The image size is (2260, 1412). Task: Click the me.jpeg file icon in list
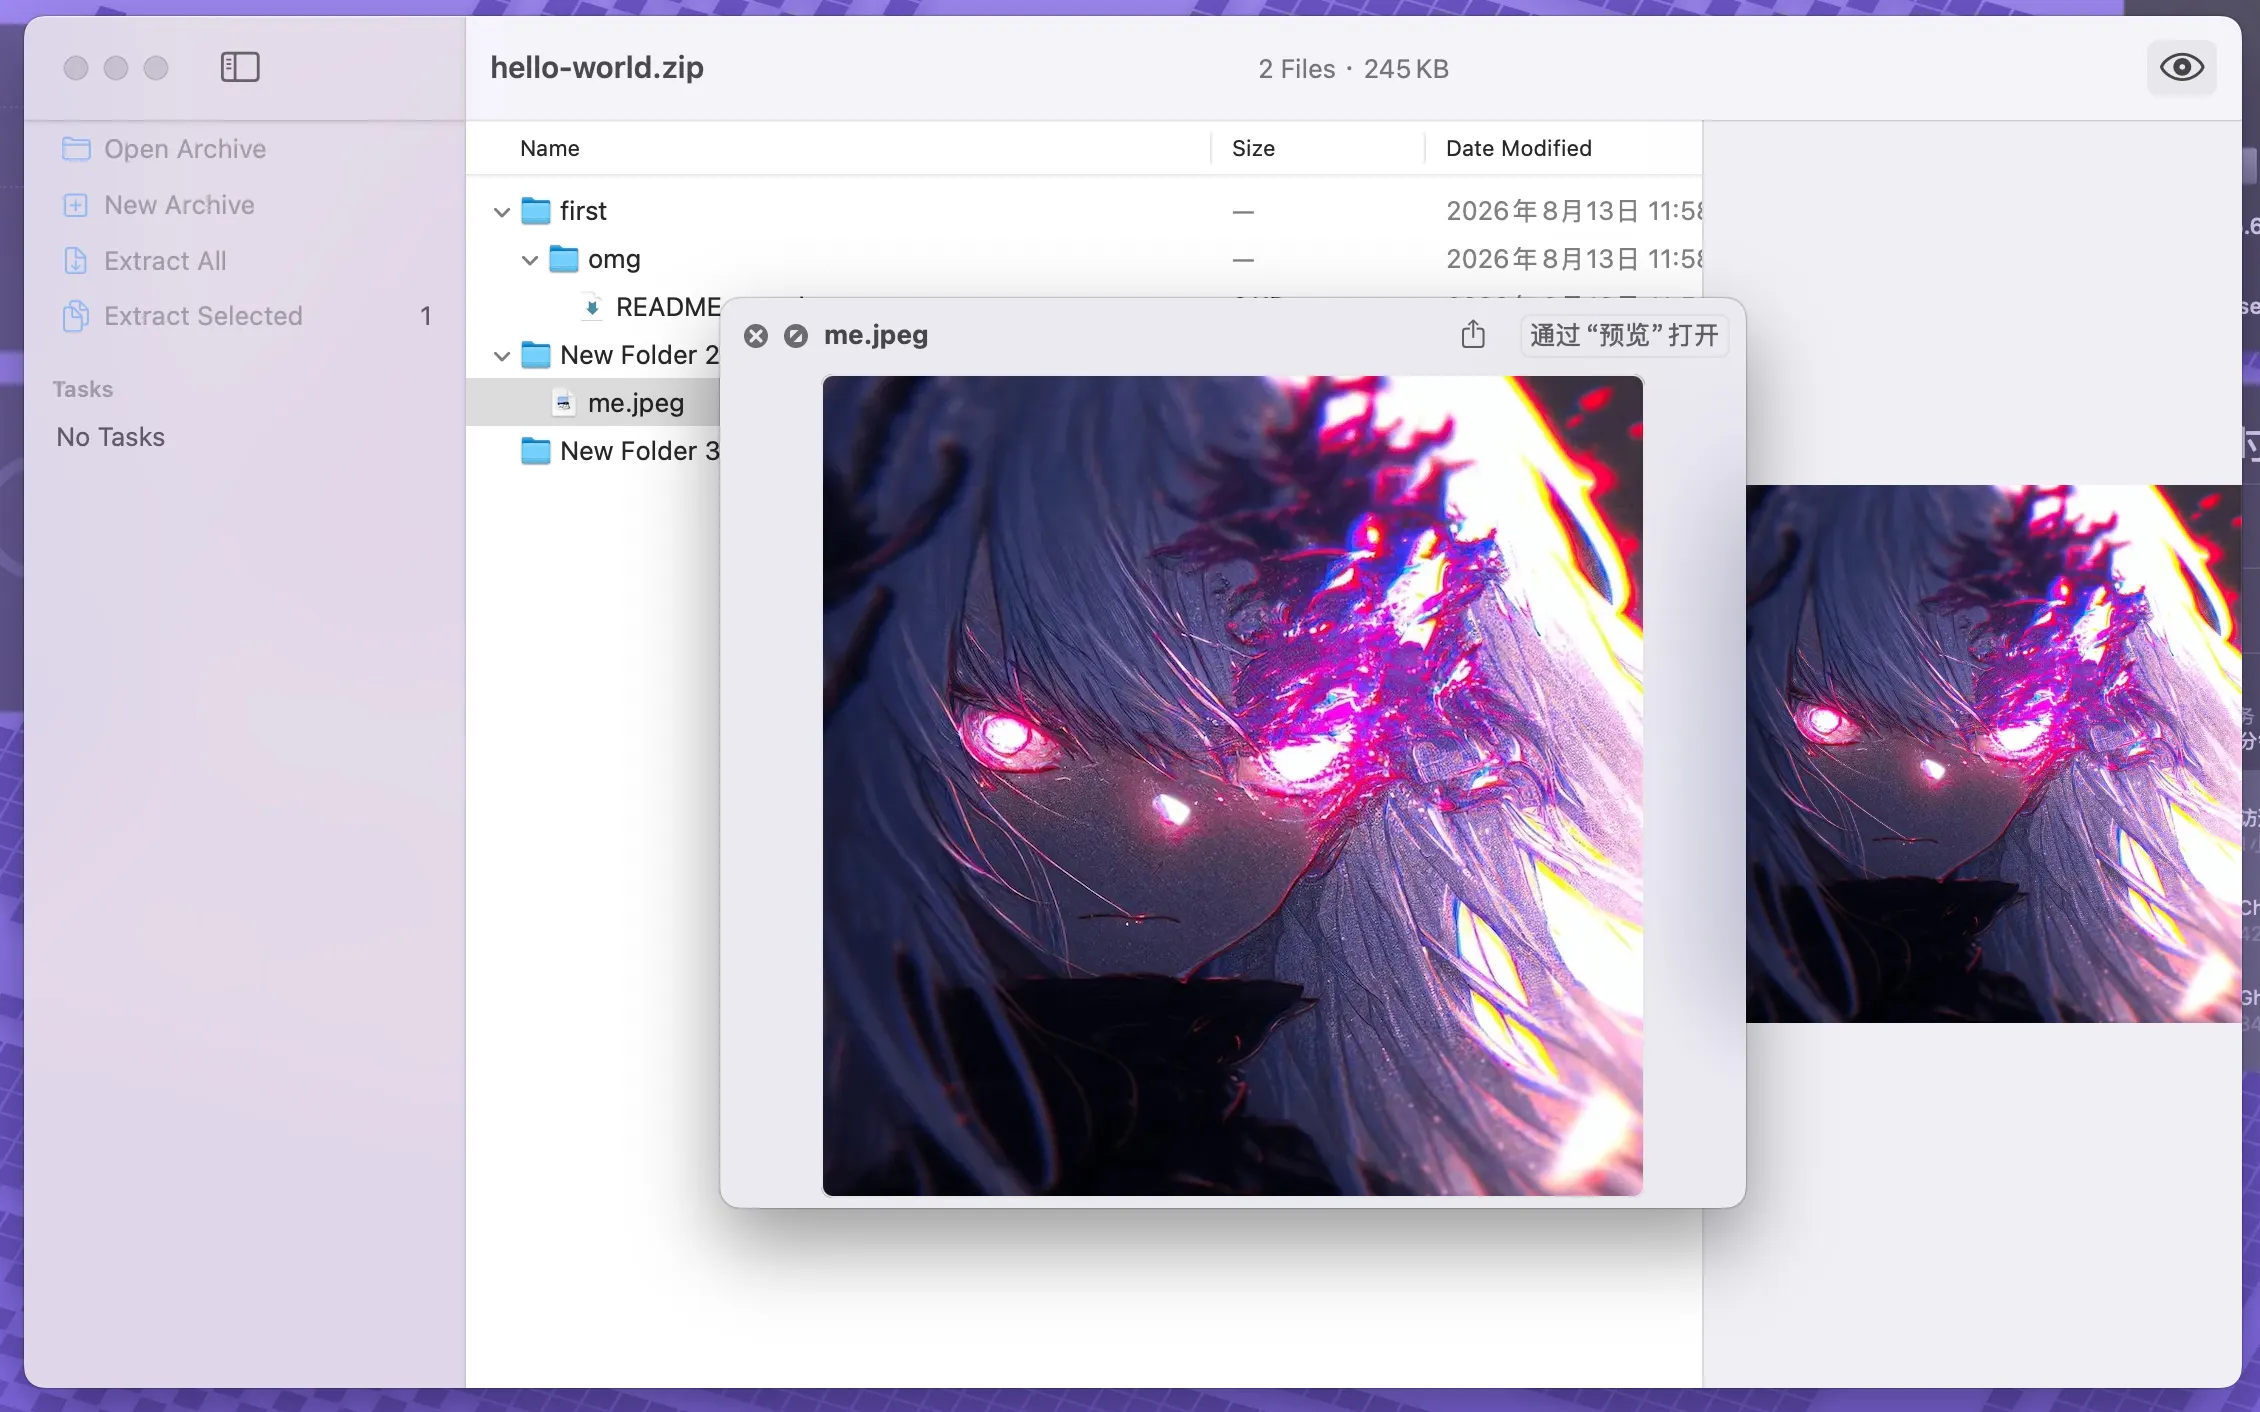pos(564,403)
